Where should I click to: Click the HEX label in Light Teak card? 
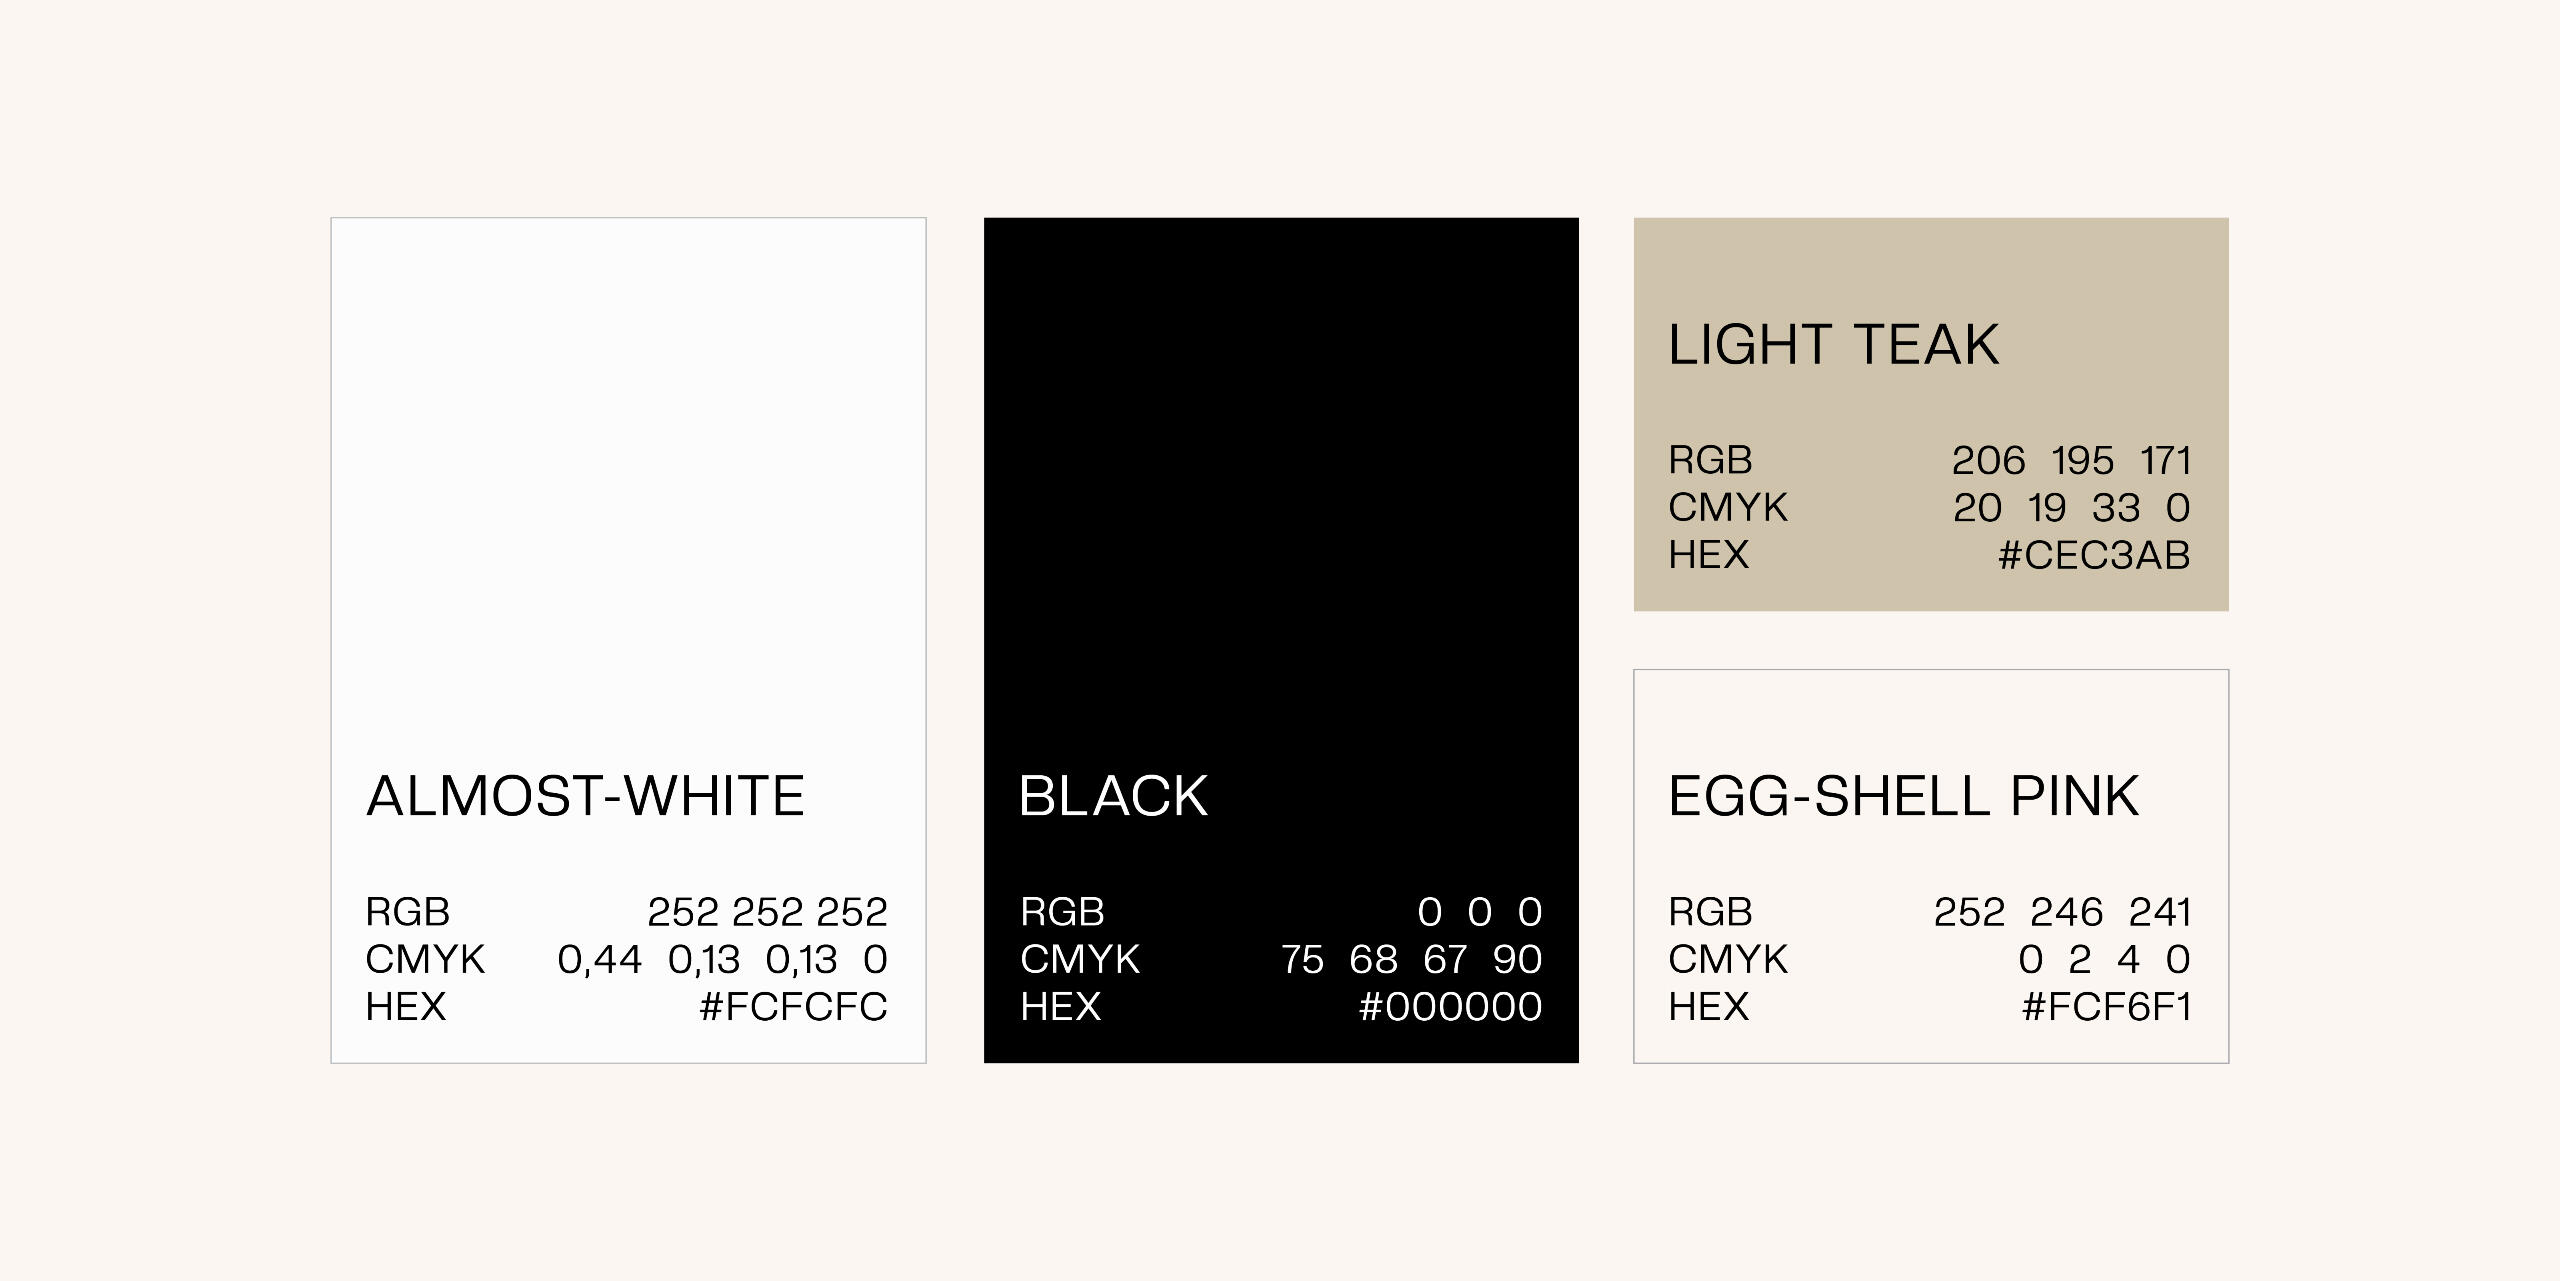pyautogui.click(x=1708, y=555)
